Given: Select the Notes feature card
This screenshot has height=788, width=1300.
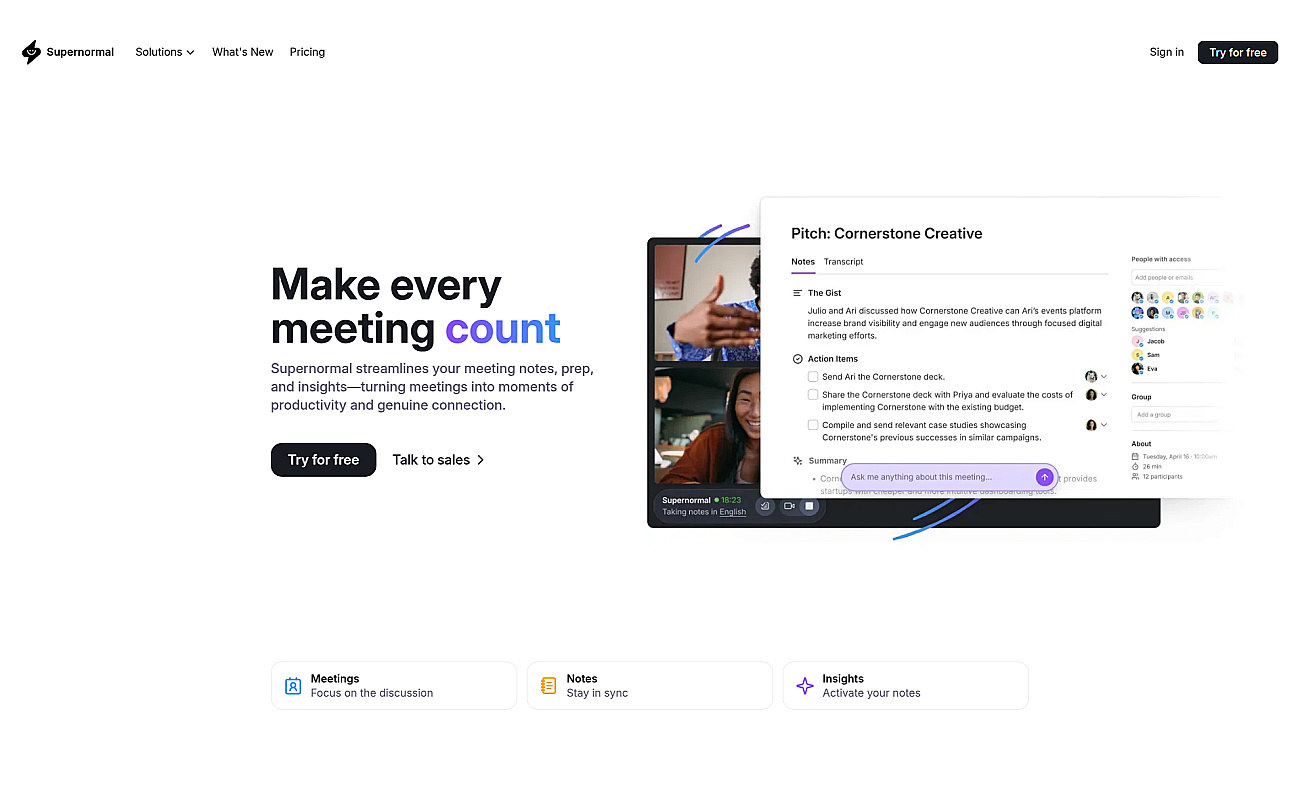Looking at the screenshot, I should (x=650, y=686).
